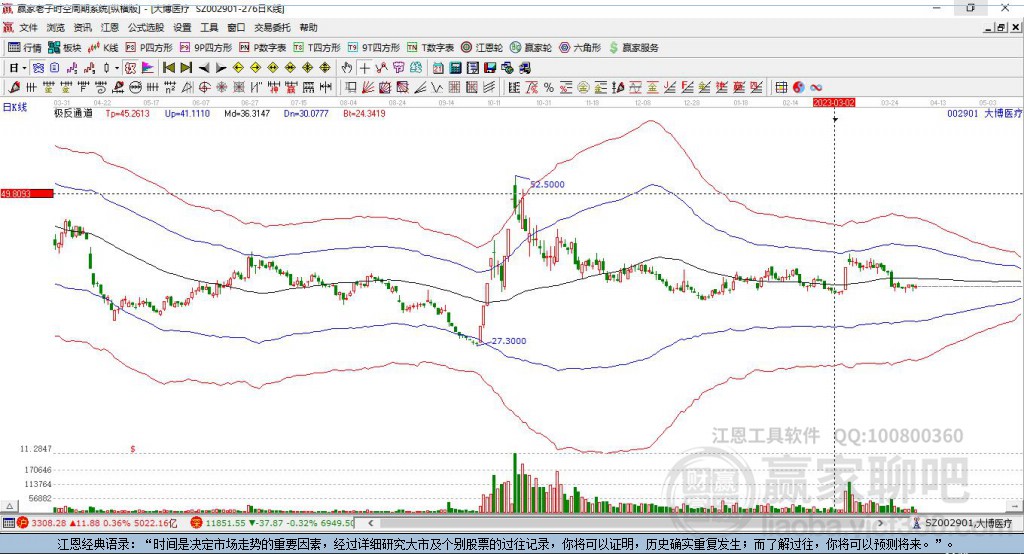The height and width of the screenshot is (554, 1024).
Task: Open the grid table icon
Action: tap(781, 88)
